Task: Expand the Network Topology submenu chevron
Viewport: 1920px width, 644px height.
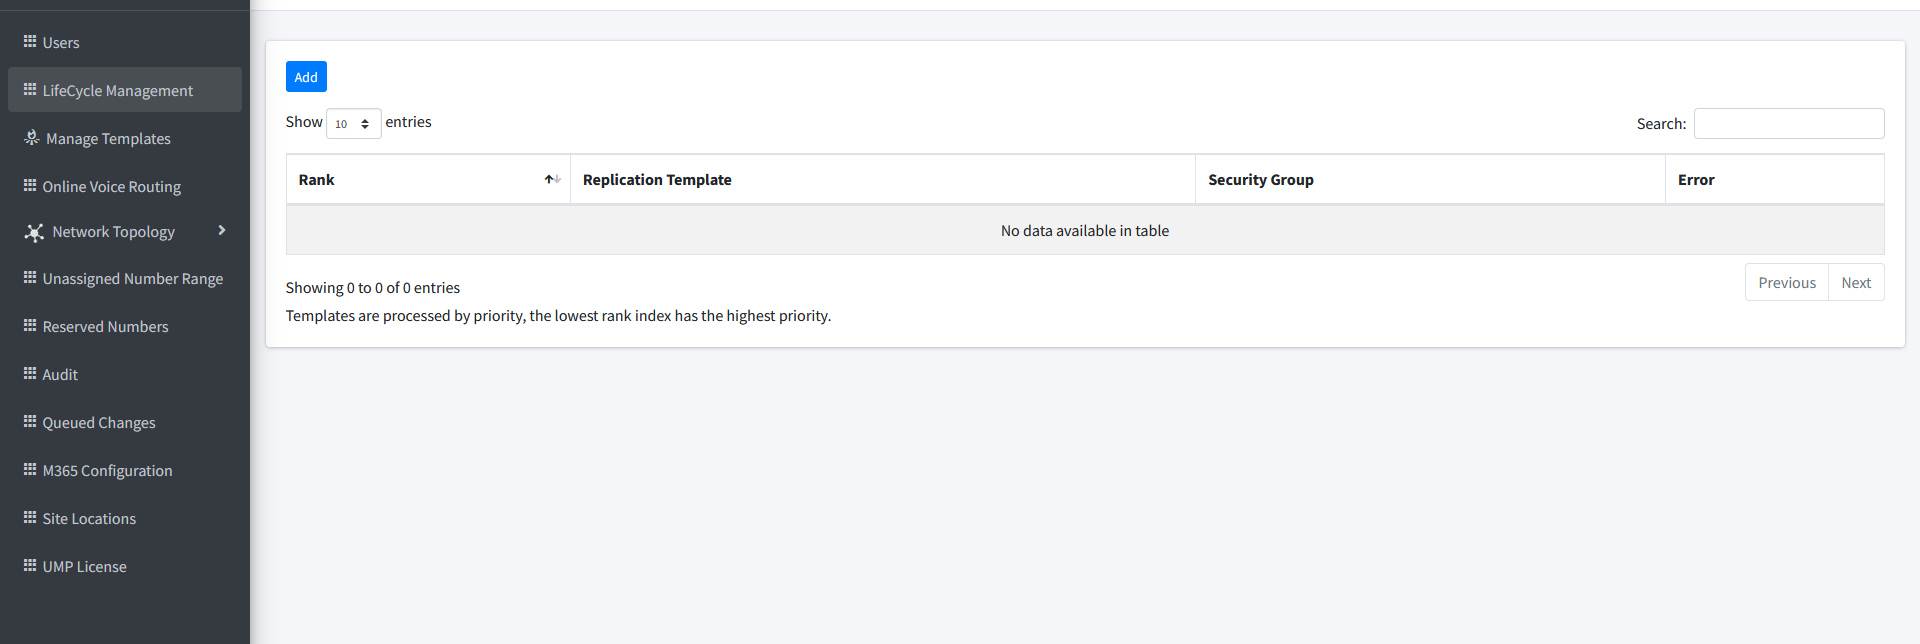Action: (222, 231)
